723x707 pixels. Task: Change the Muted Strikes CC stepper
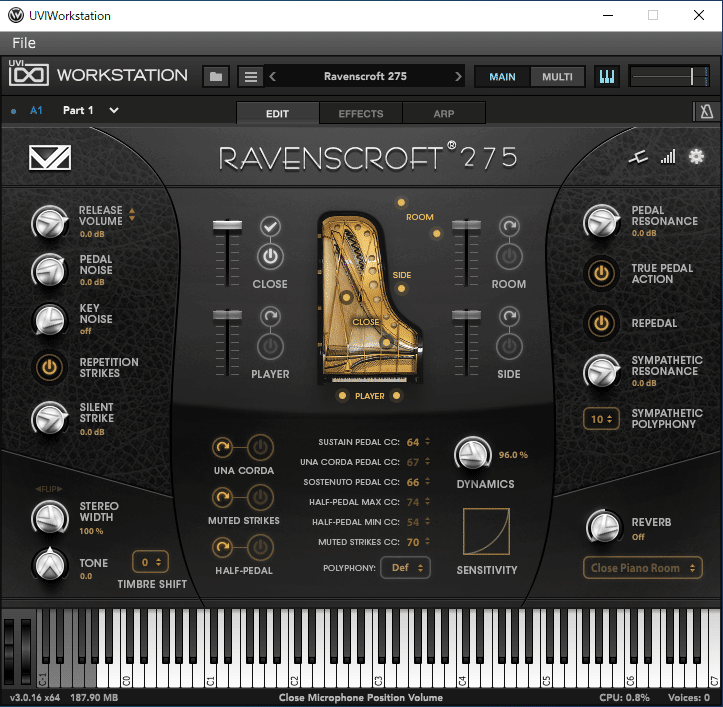point(427,541)
